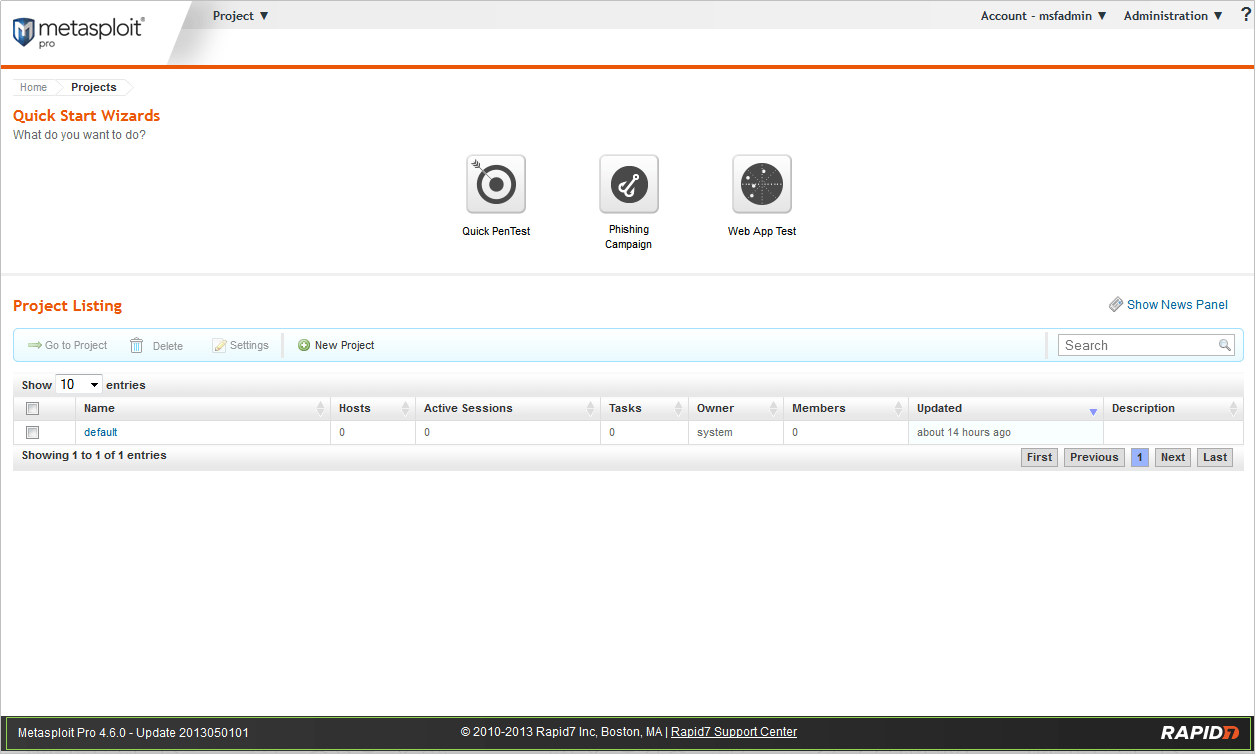Click the help question mark icon

[x=1245, y=15]
